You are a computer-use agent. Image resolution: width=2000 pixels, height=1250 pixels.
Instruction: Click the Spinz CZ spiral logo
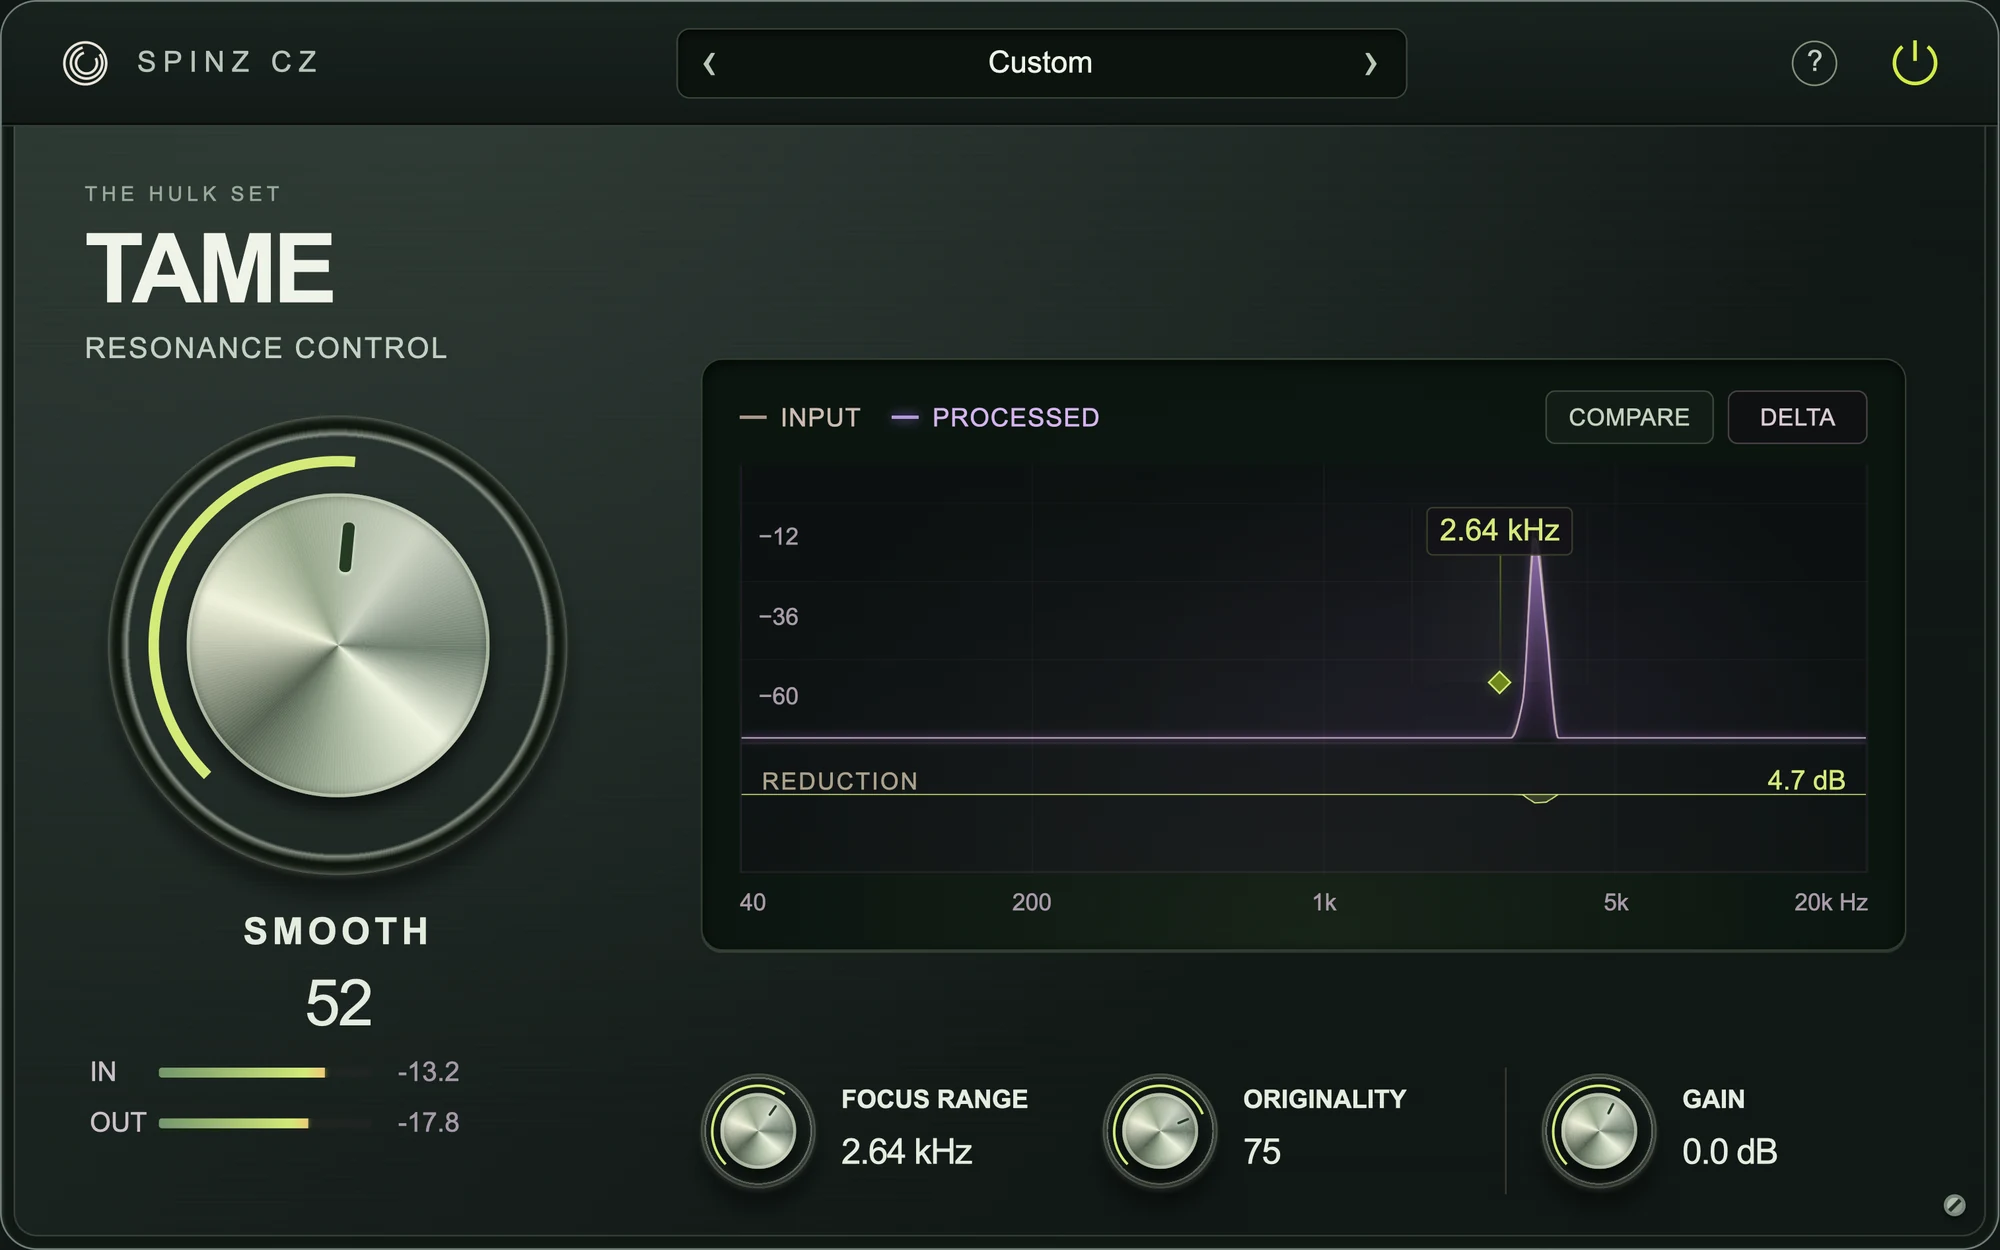coord(85,63)
